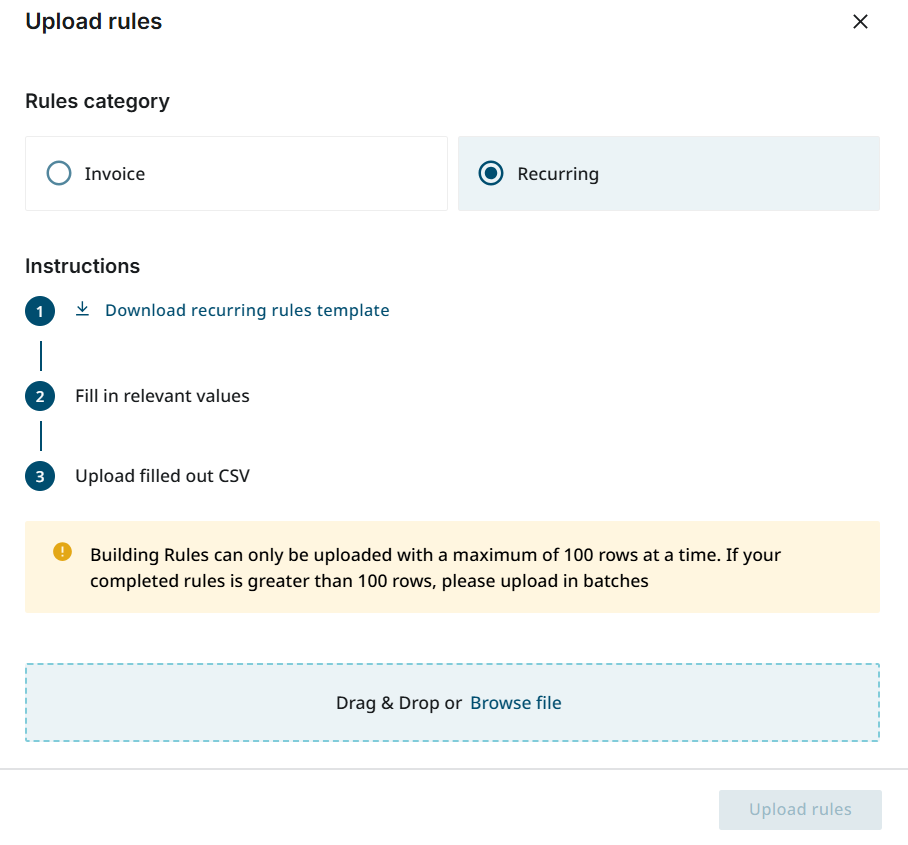Click the step 2 number circle
This screenshot has height=845, width=908.
coord(40,397)
